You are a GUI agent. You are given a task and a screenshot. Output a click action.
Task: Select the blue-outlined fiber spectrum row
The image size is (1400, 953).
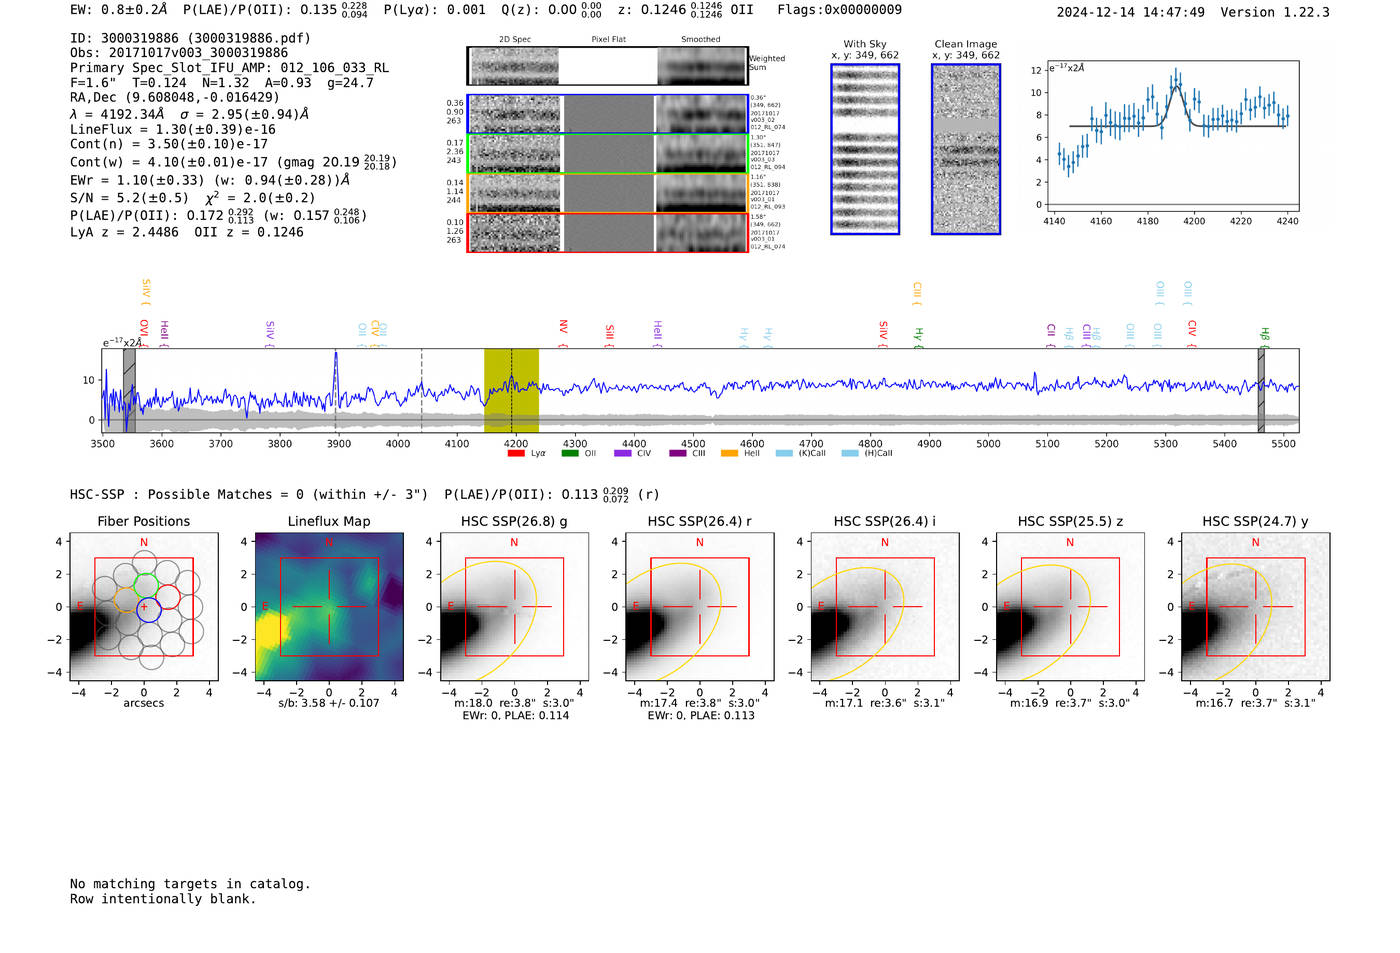607,114
